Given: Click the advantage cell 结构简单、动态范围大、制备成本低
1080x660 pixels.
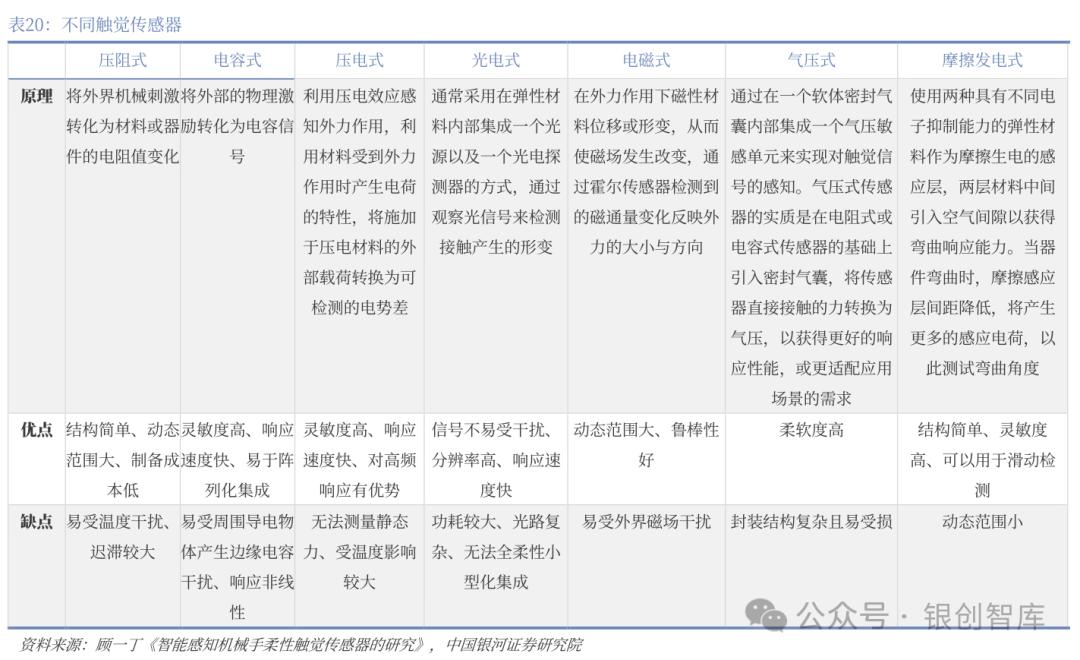Looking at the screenshot, I should tap(123, 460).
